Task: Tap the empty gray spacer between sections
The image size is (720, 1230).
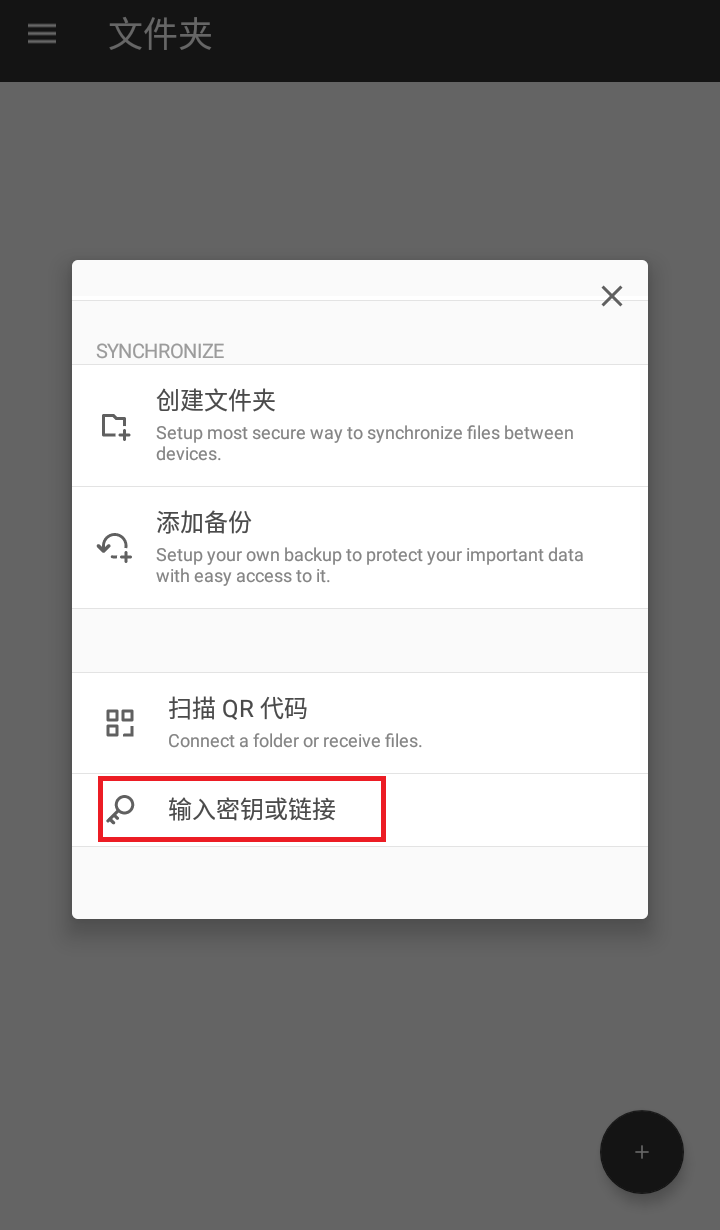Action: (x=360, y=640)
